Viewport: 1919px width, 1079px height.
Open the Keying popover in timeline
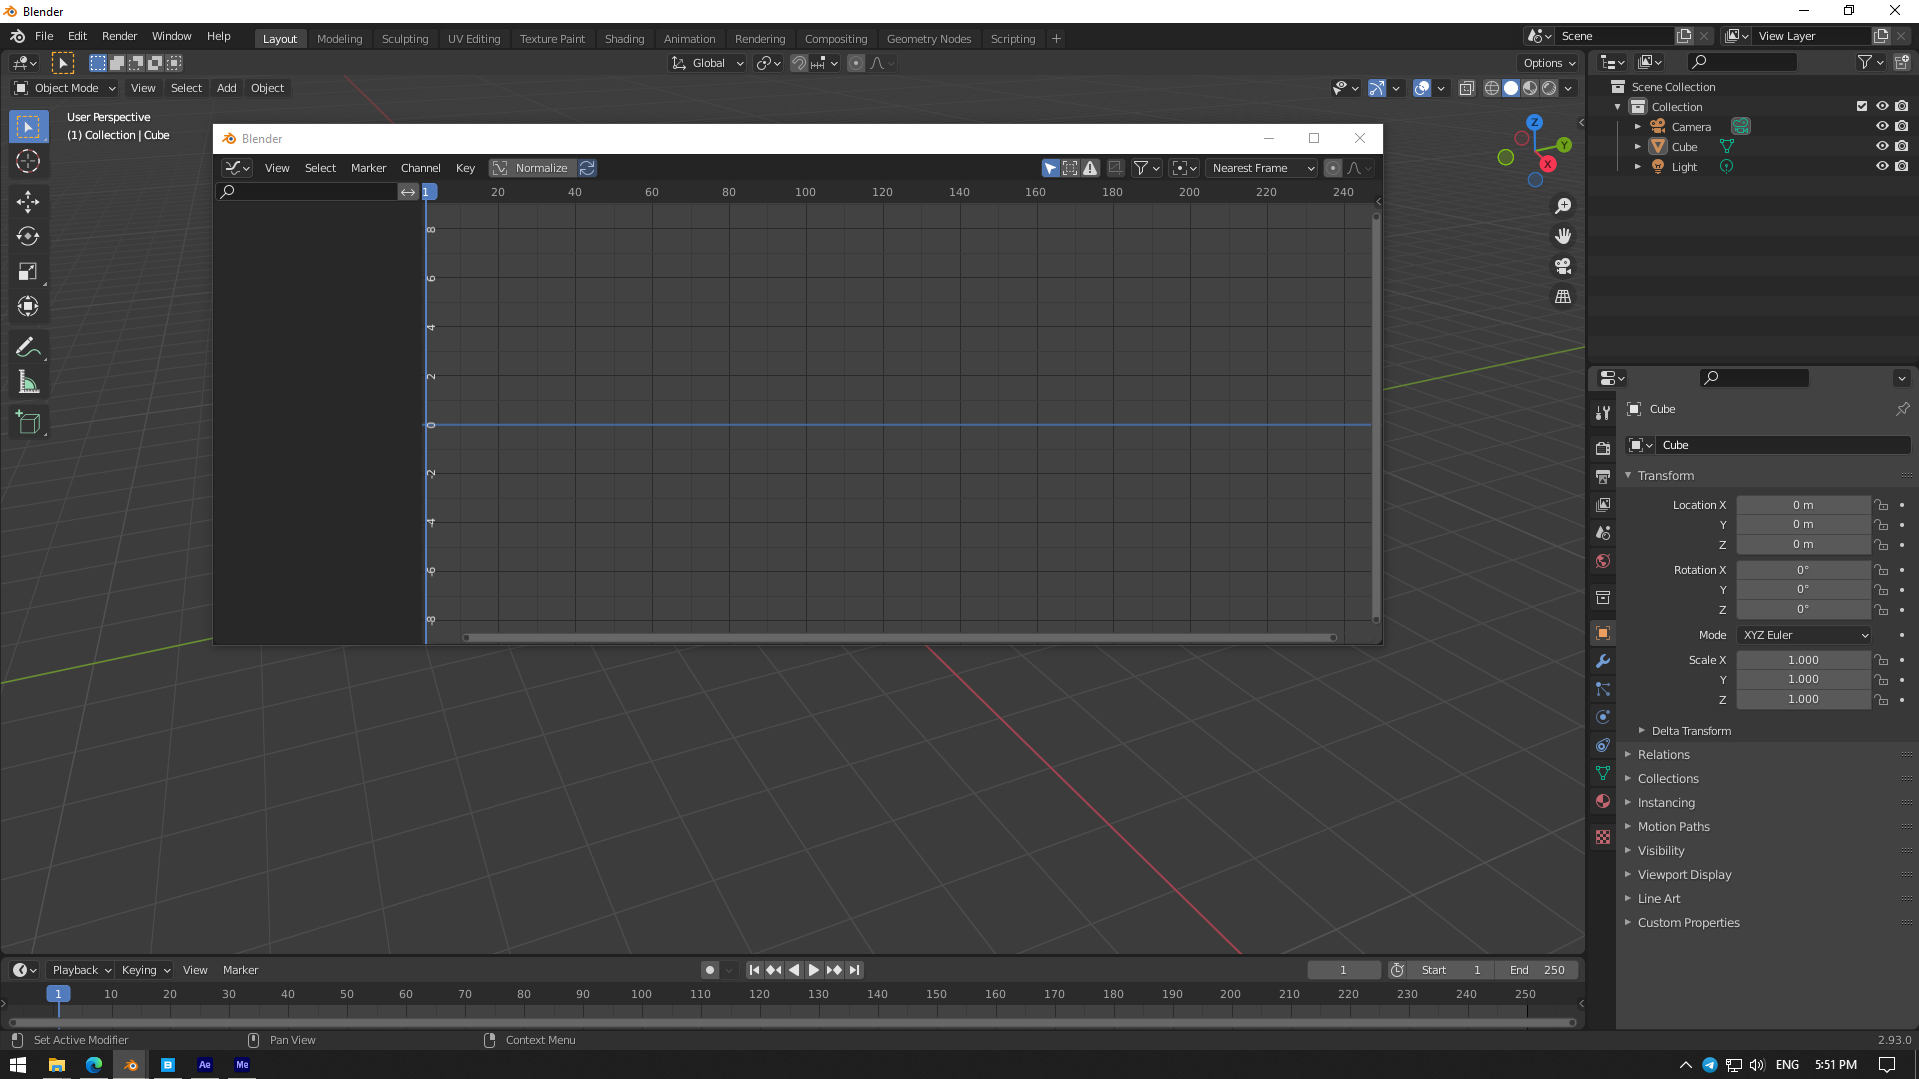145,970
